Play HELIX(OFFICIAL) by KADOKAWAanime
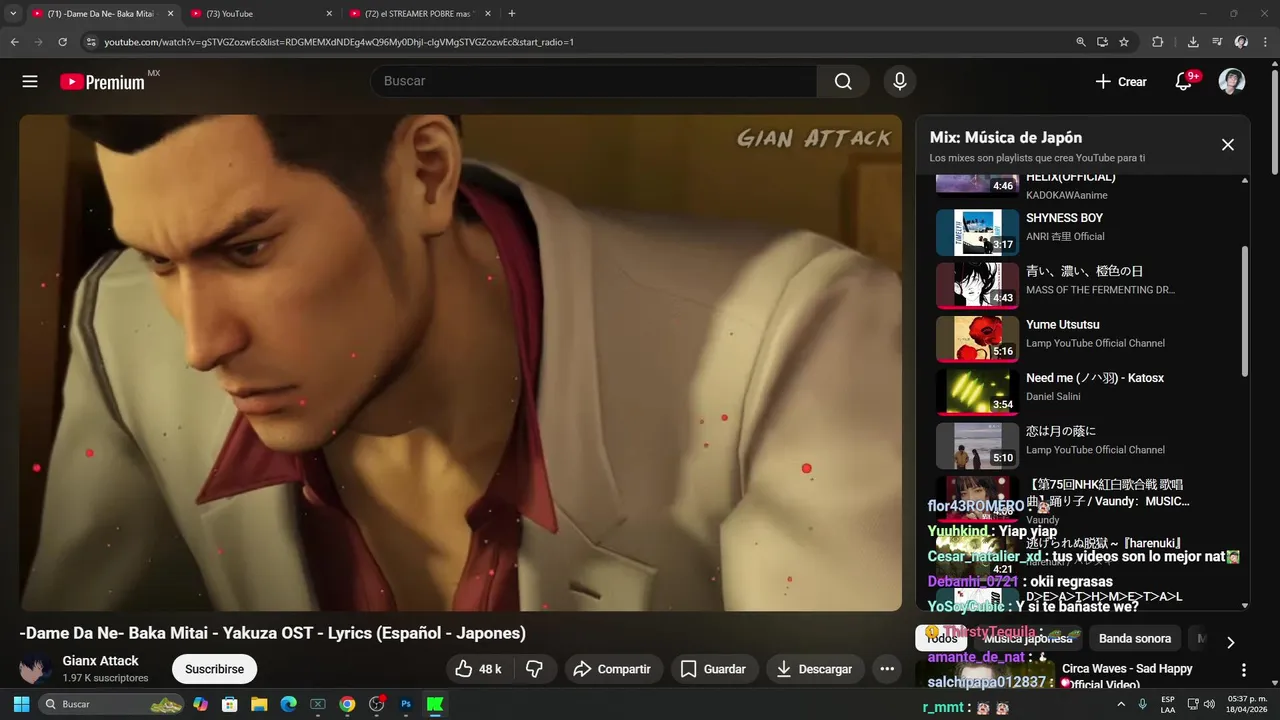Screen dimensions: 1280x720 point(1070,178)
